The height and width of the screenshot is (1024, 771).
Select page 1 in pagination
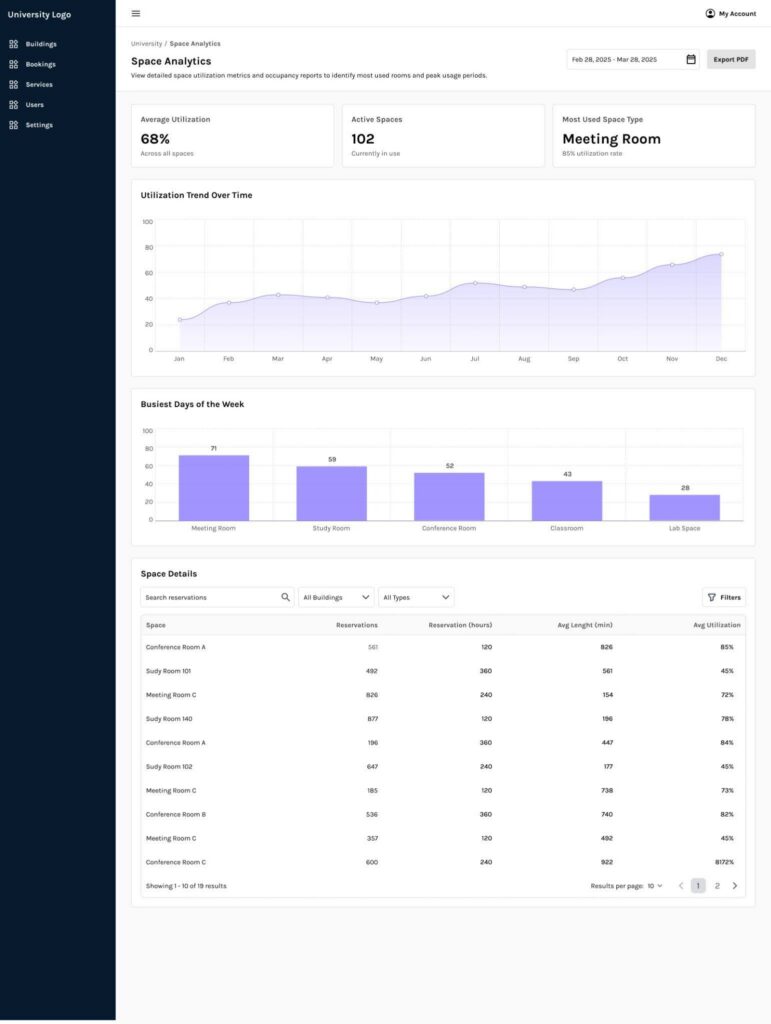(698, 886)
